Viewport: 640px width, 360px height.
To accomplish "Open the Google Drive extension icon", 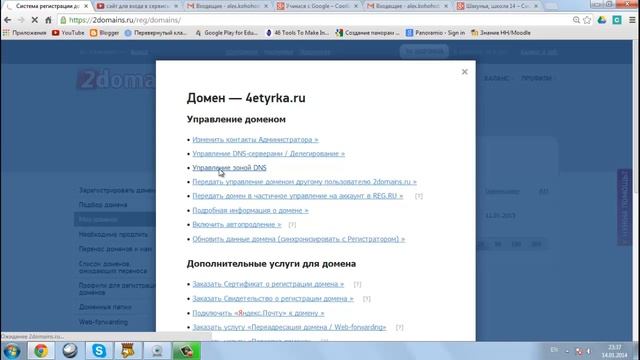I will pos(602,20).
